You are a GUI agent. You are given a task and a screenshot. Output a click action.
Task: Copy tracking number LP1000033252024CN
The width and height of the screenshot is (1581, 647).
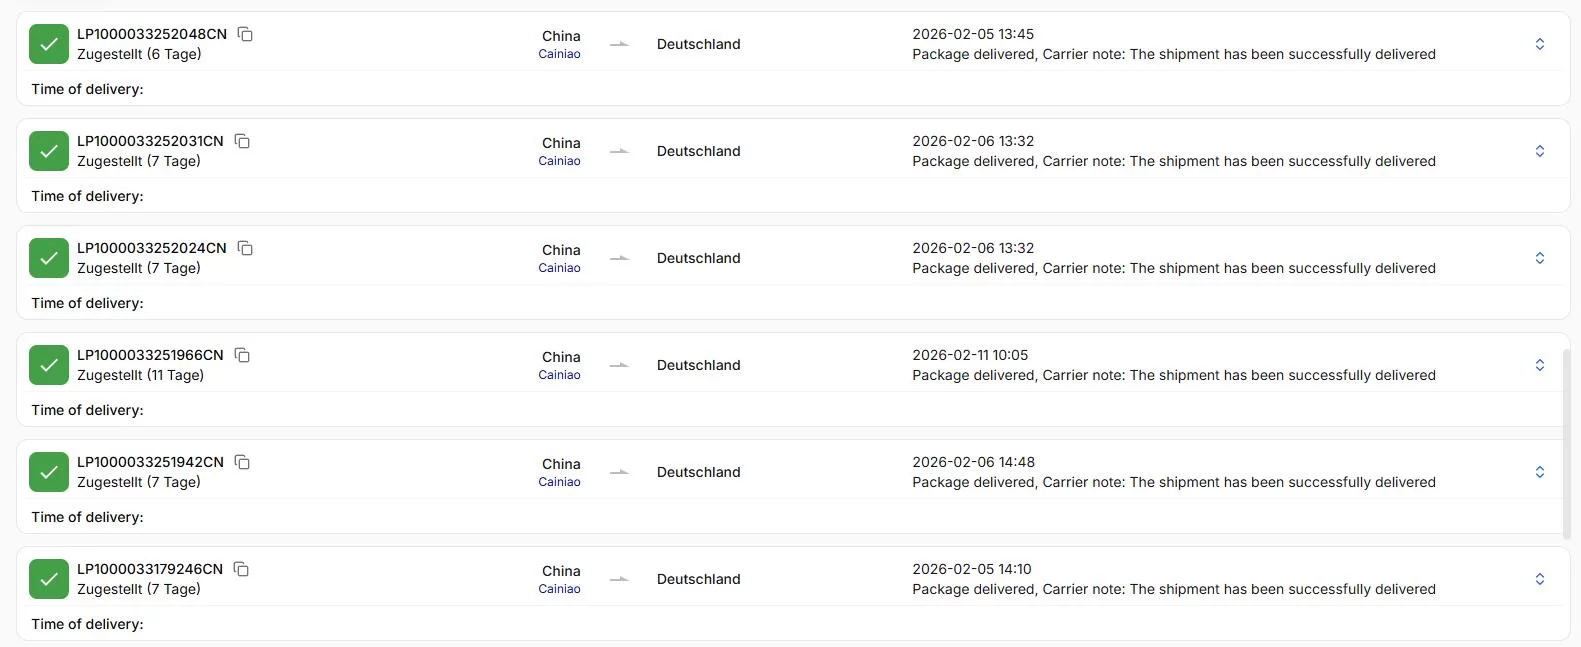(245, 248)
